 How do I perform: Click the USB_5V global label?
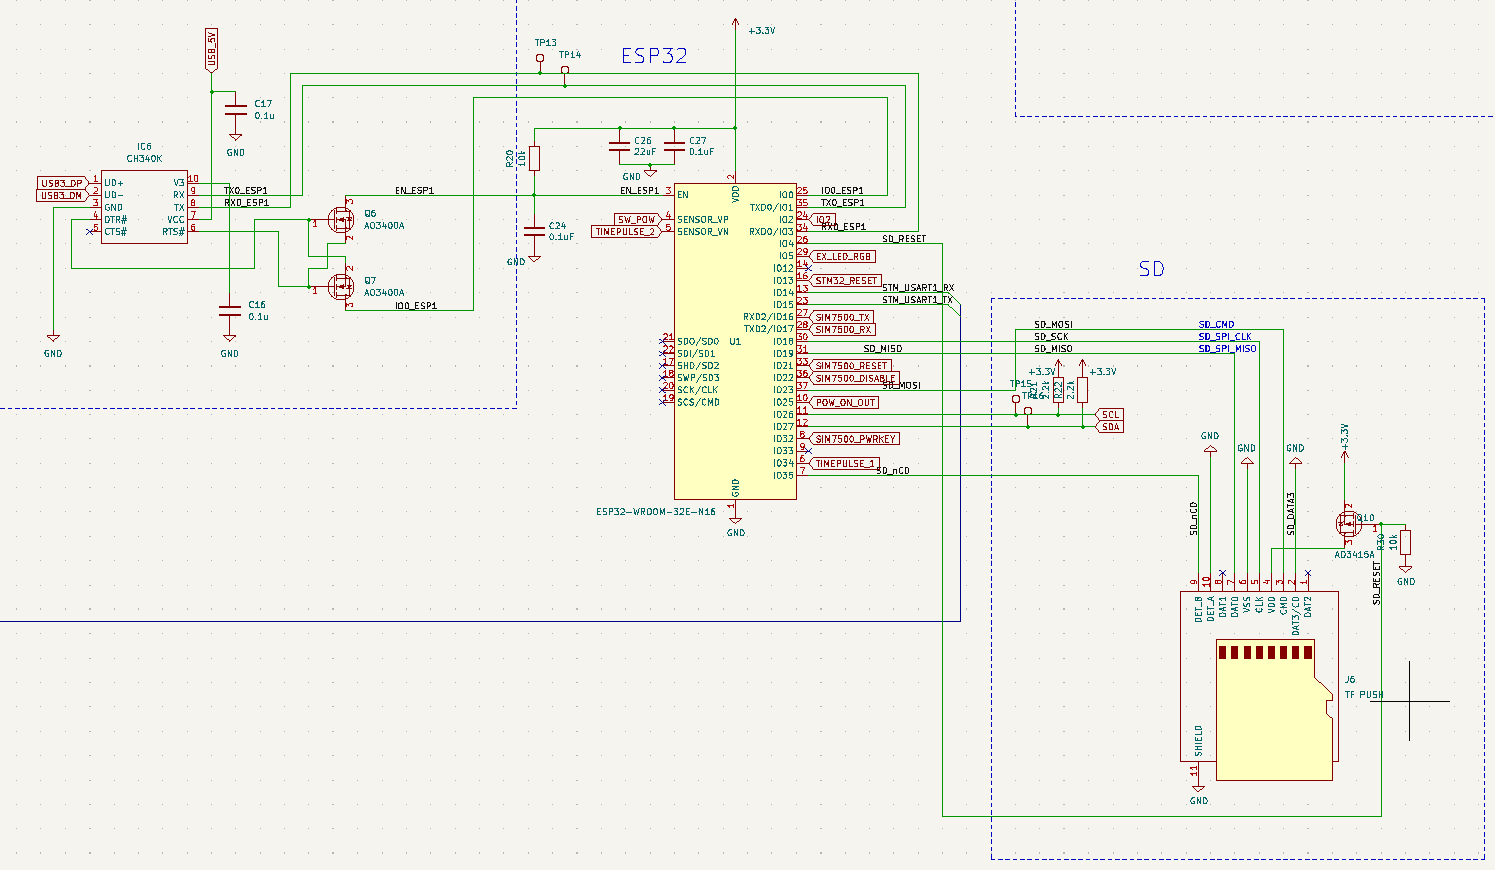pos(211,50)
